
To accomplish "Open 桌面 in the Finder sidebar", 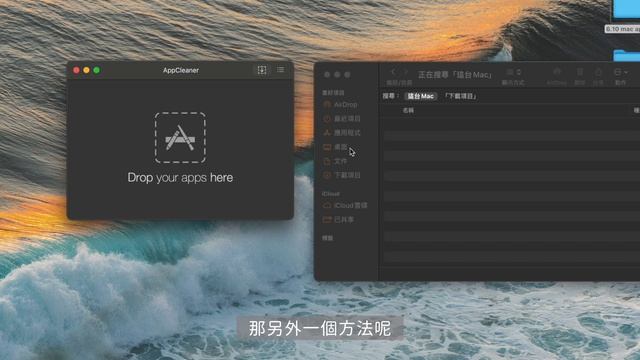I will pyautogui.click(x=336, y=147).
